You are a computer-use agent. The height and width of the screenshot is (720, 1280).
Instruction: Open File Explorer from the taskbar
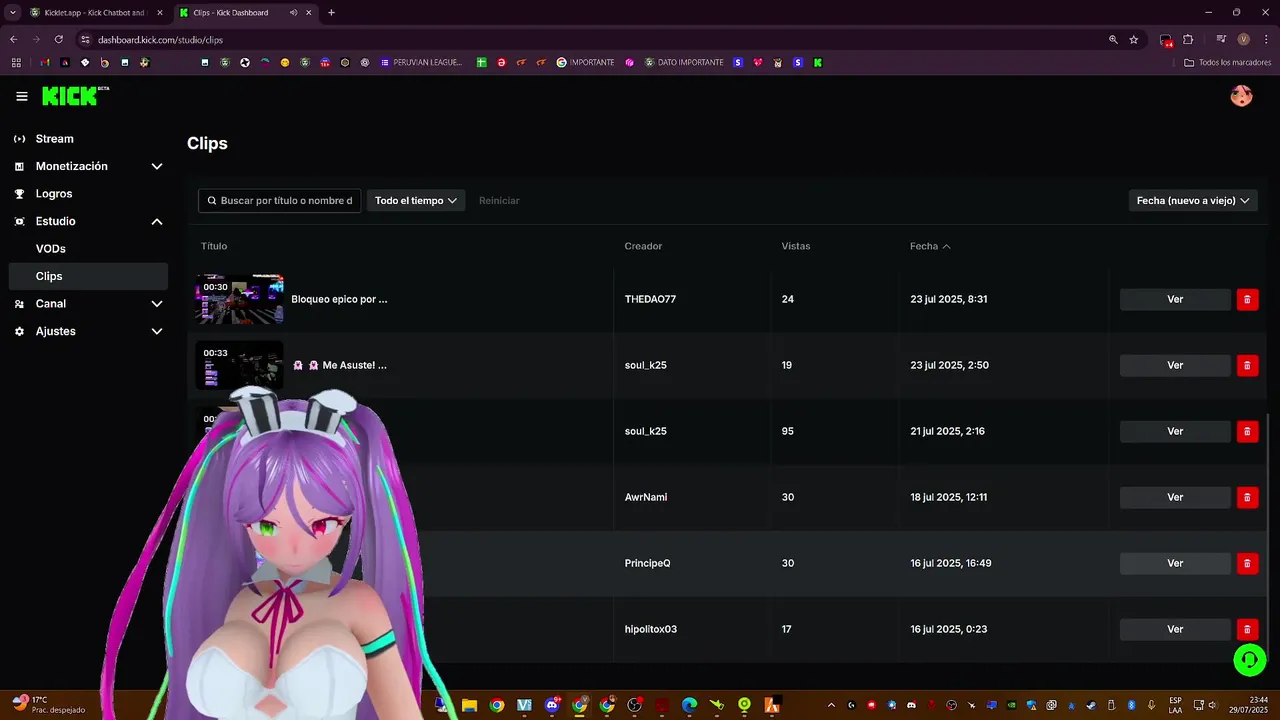469,705
